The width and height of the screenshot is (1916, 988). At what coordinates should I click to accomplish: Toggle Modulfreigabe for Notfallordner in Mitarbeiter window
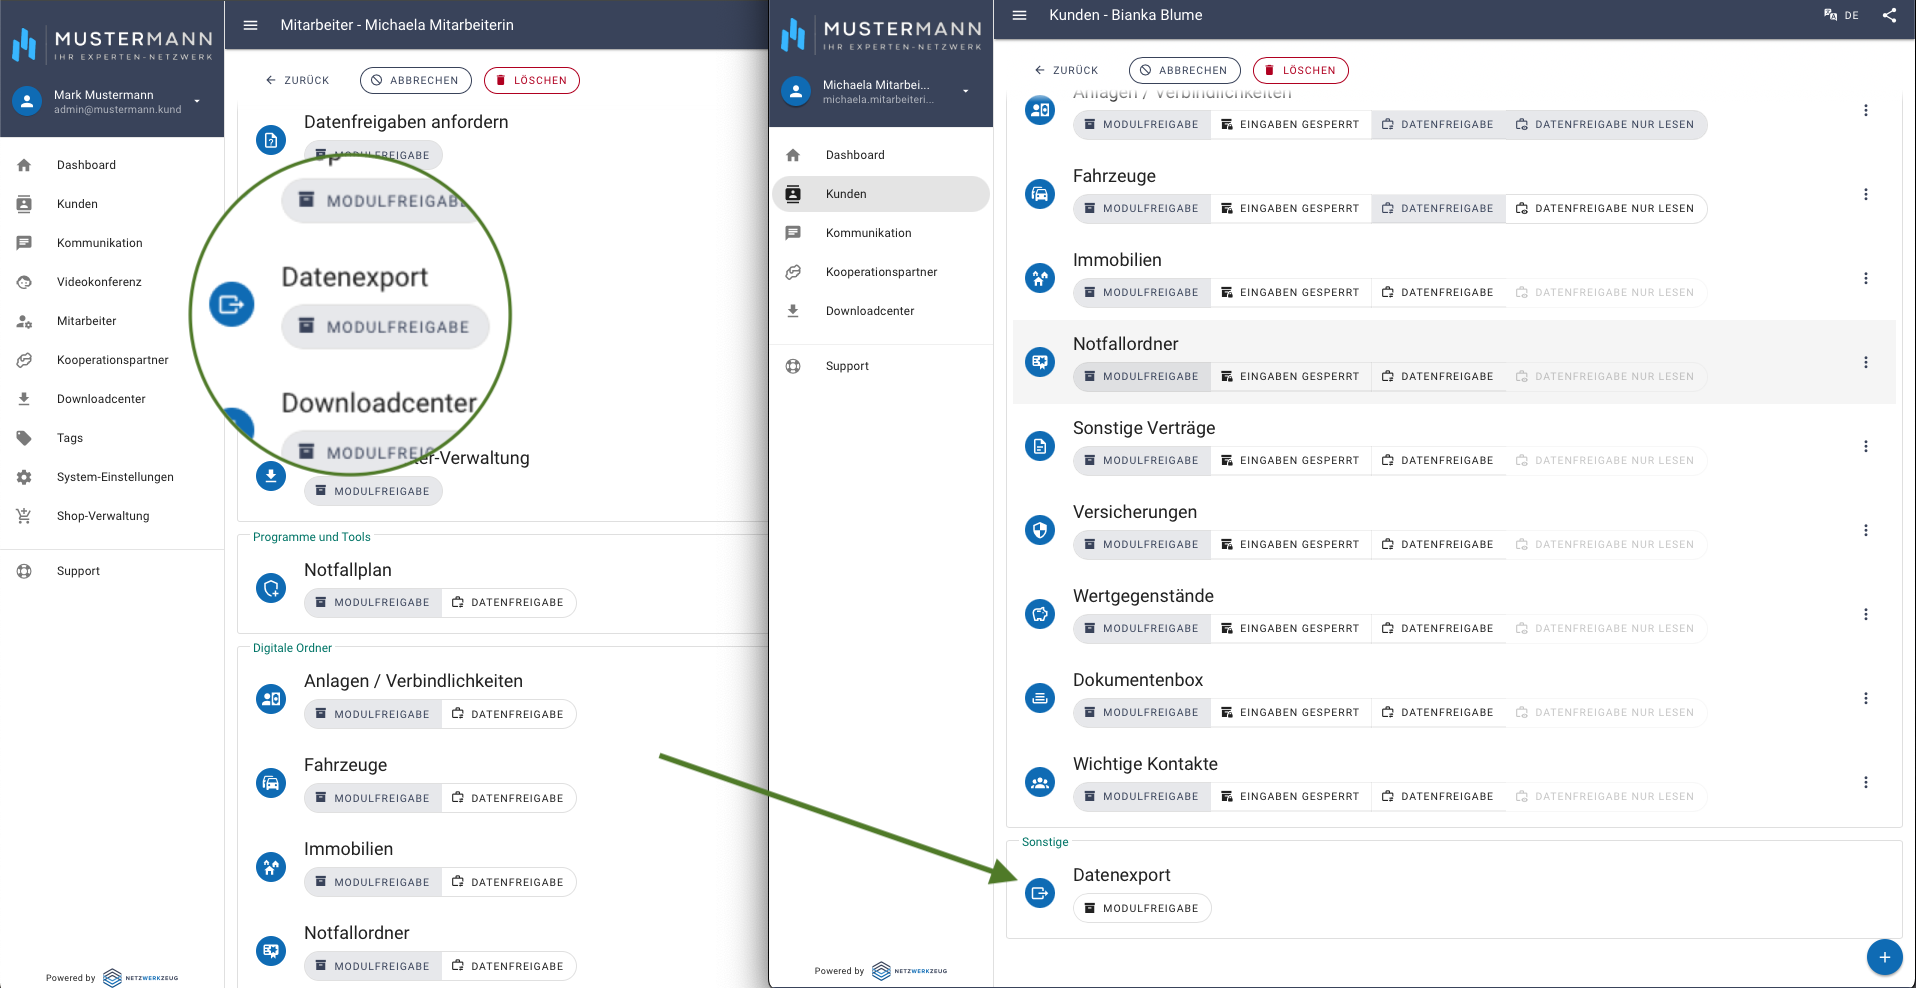(372, 966)
